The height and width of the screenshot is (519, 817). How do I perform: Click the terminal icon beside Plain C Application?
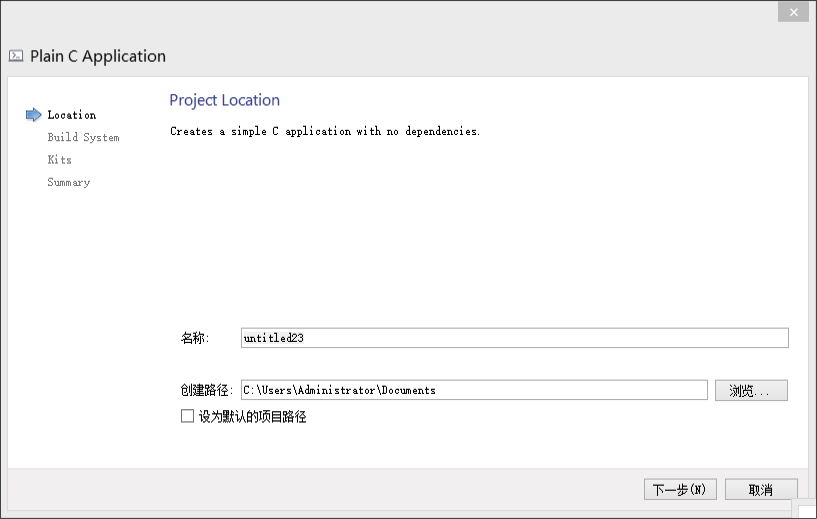[16, 56]
